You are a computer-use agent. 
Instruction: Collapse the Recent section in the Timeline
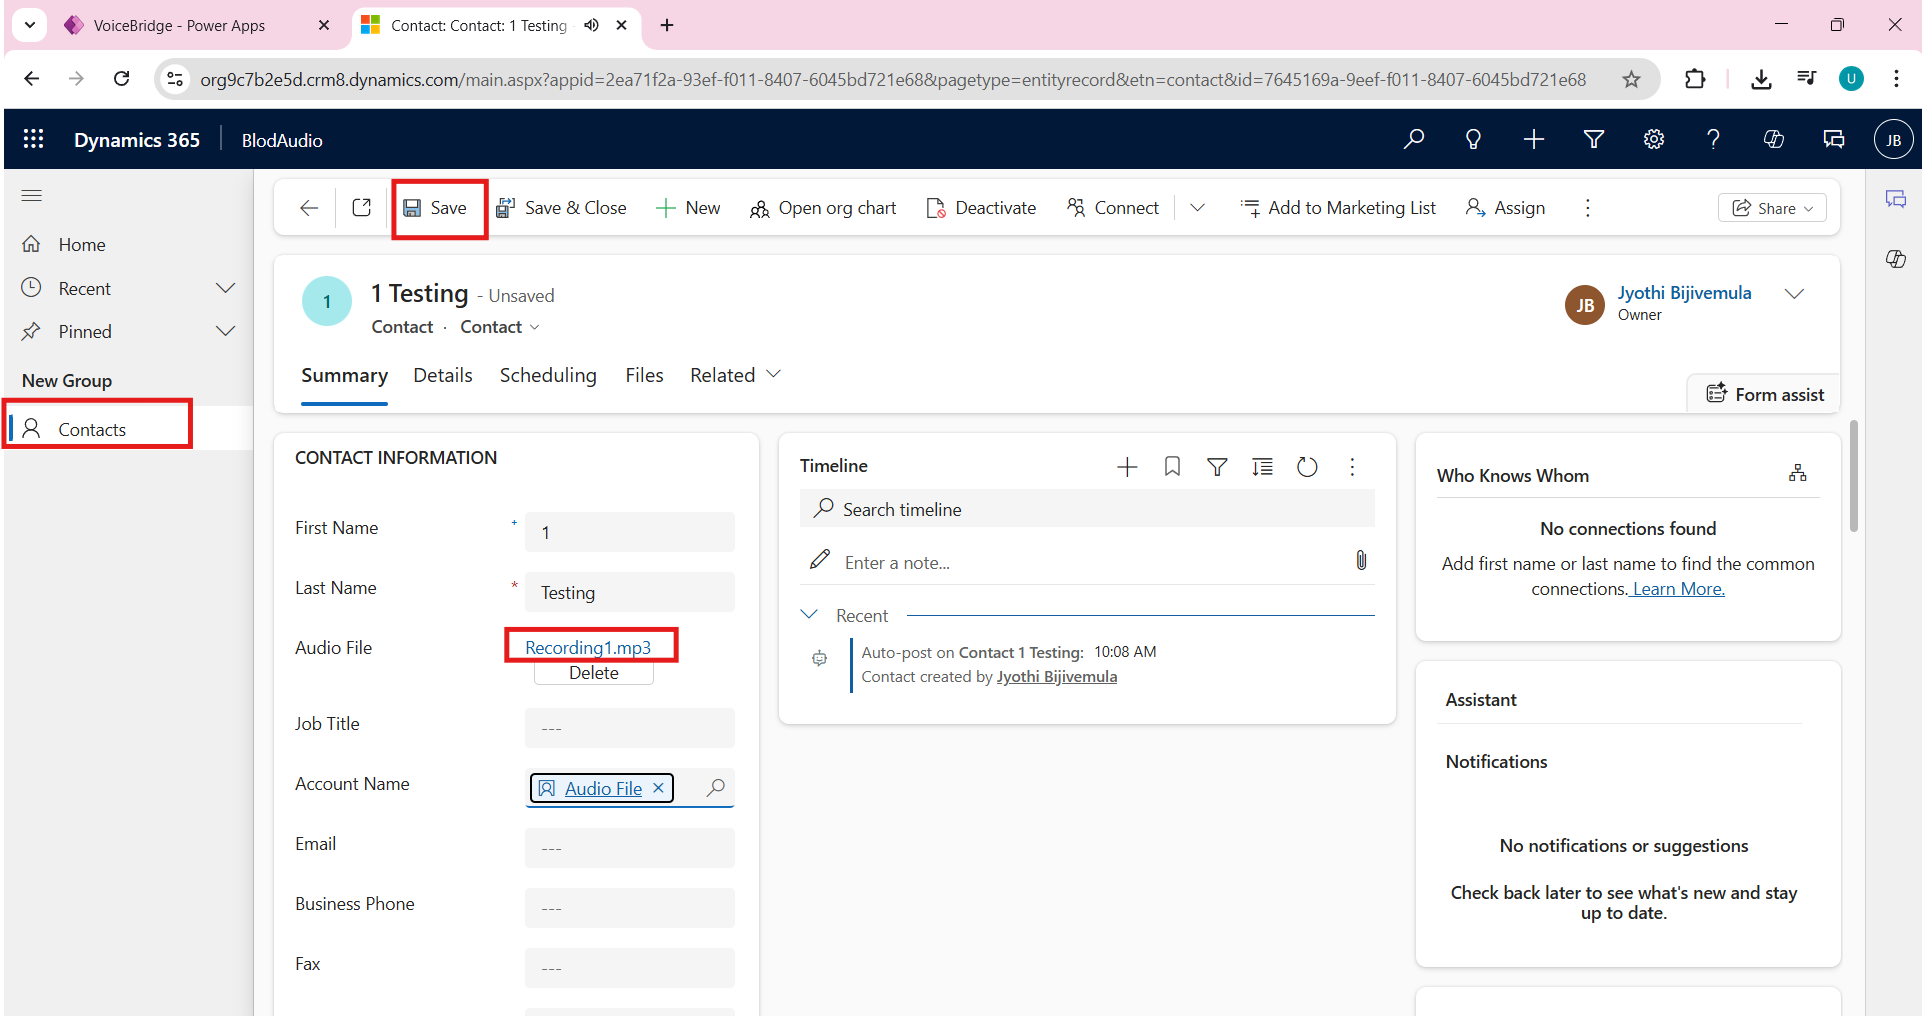pos(810,614)
